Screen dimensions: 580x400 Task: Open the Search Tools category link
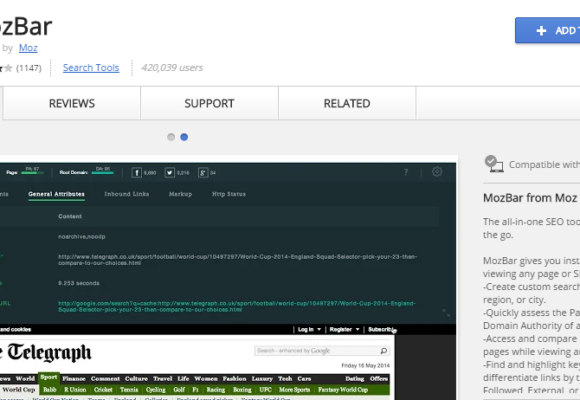point(91,68)
